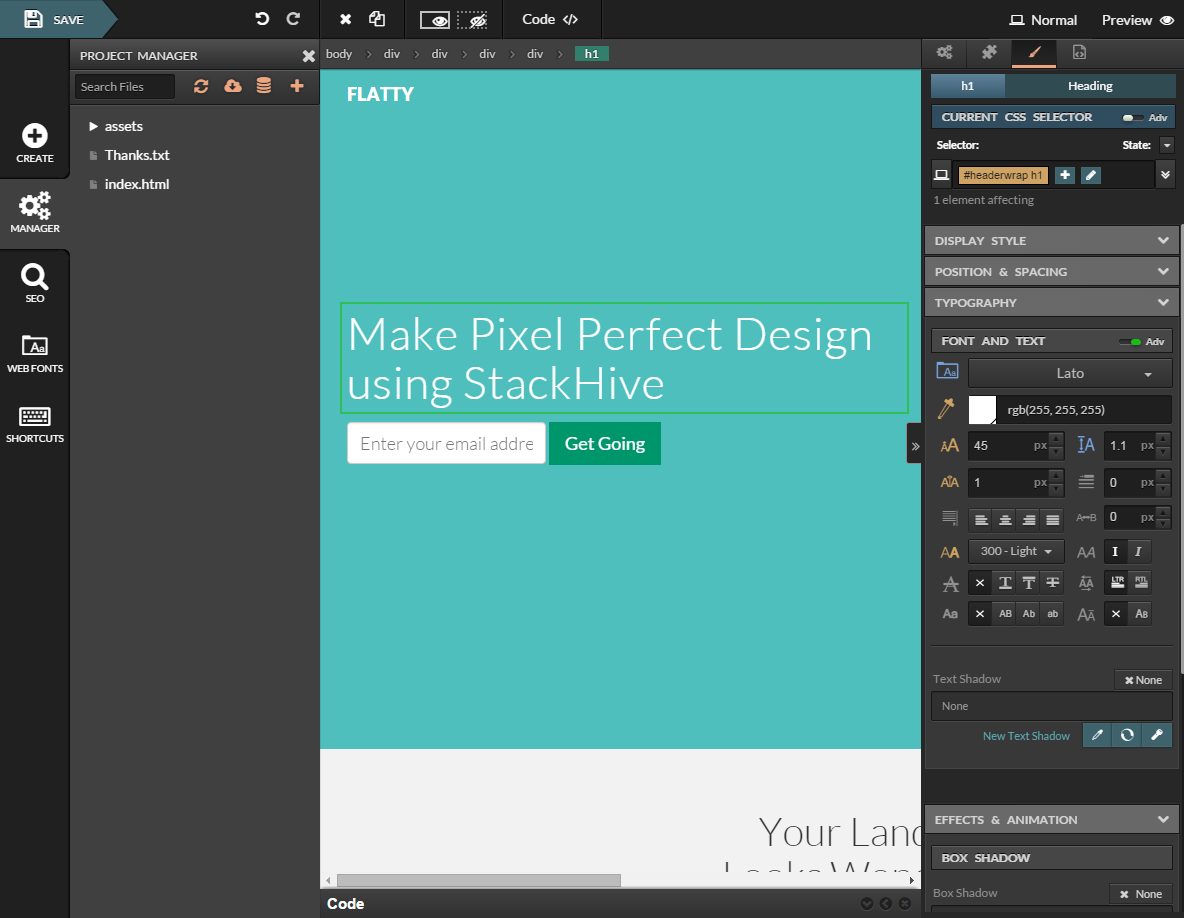Click the white text color swatch

click(x=982, y=410)
